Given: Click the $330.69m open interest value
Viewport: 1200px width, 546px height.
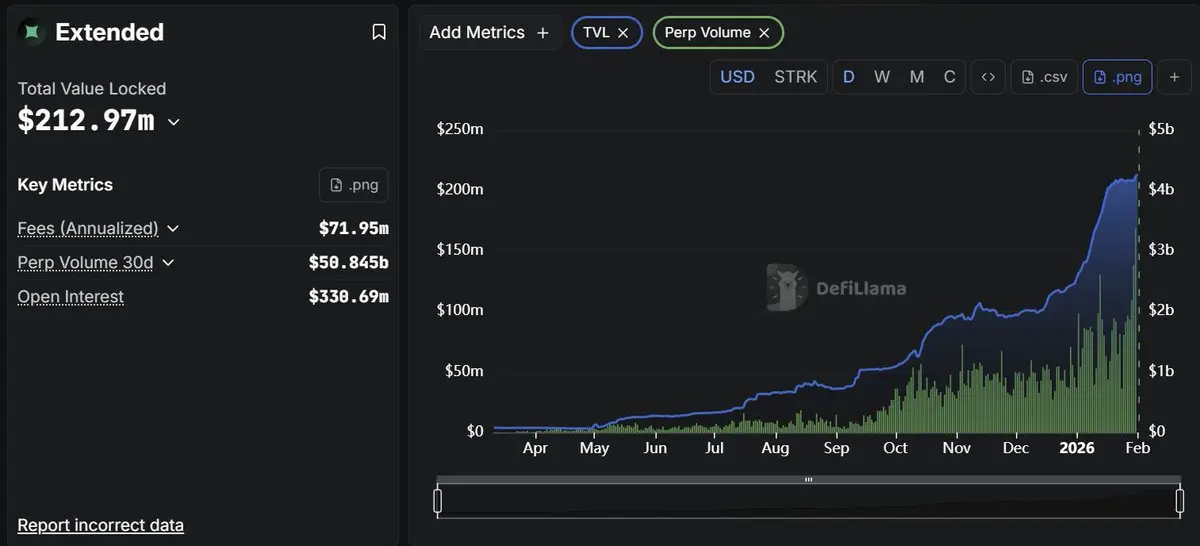Looking at the screenshot, I should tap(349, 296).
